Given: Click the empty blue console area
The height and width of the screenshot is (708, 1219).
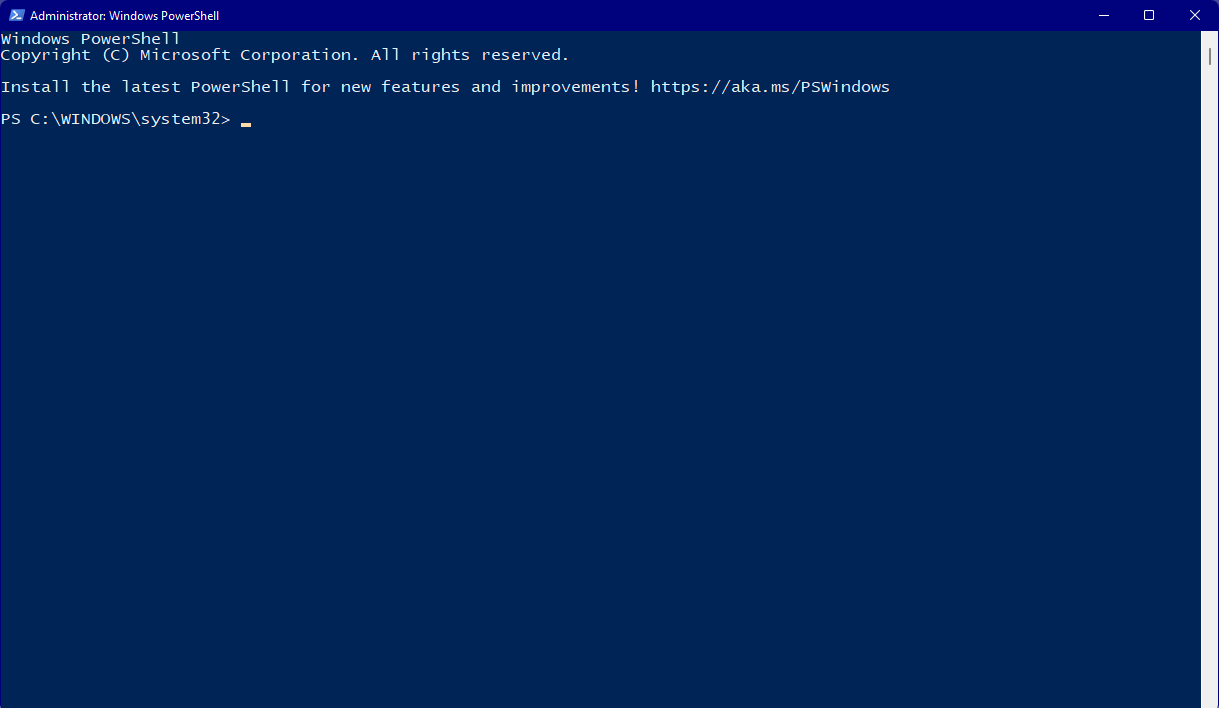Looking at the screenshot, I should tap(600, 400).
